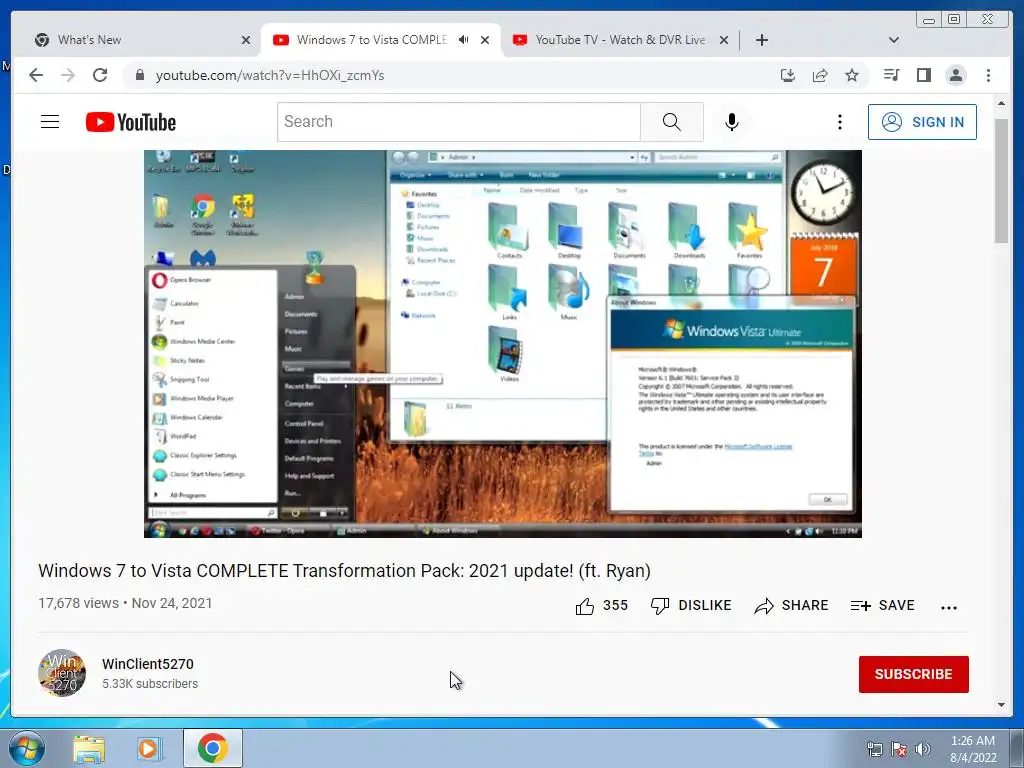Toggle Chrome side panel
Screen dimensions: 1024x768
923,75
